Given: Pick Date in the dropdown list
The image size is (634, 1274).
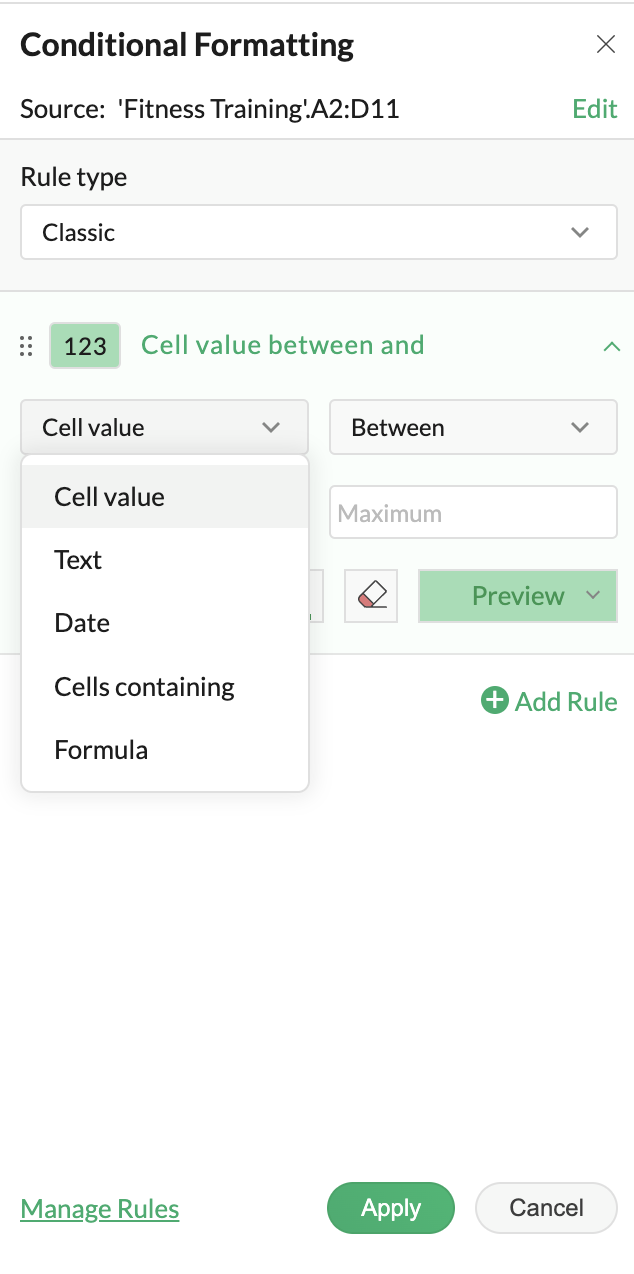Looking at the screenshot, I should click(x=82, y=623).
